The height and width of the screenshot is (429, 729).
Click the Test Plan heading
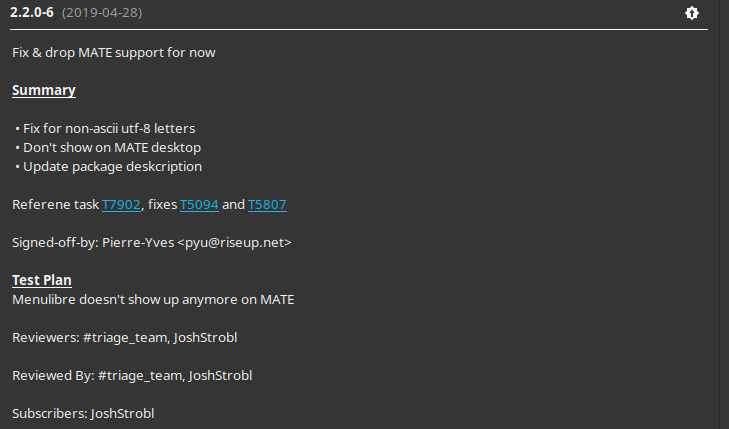(41, 280)
